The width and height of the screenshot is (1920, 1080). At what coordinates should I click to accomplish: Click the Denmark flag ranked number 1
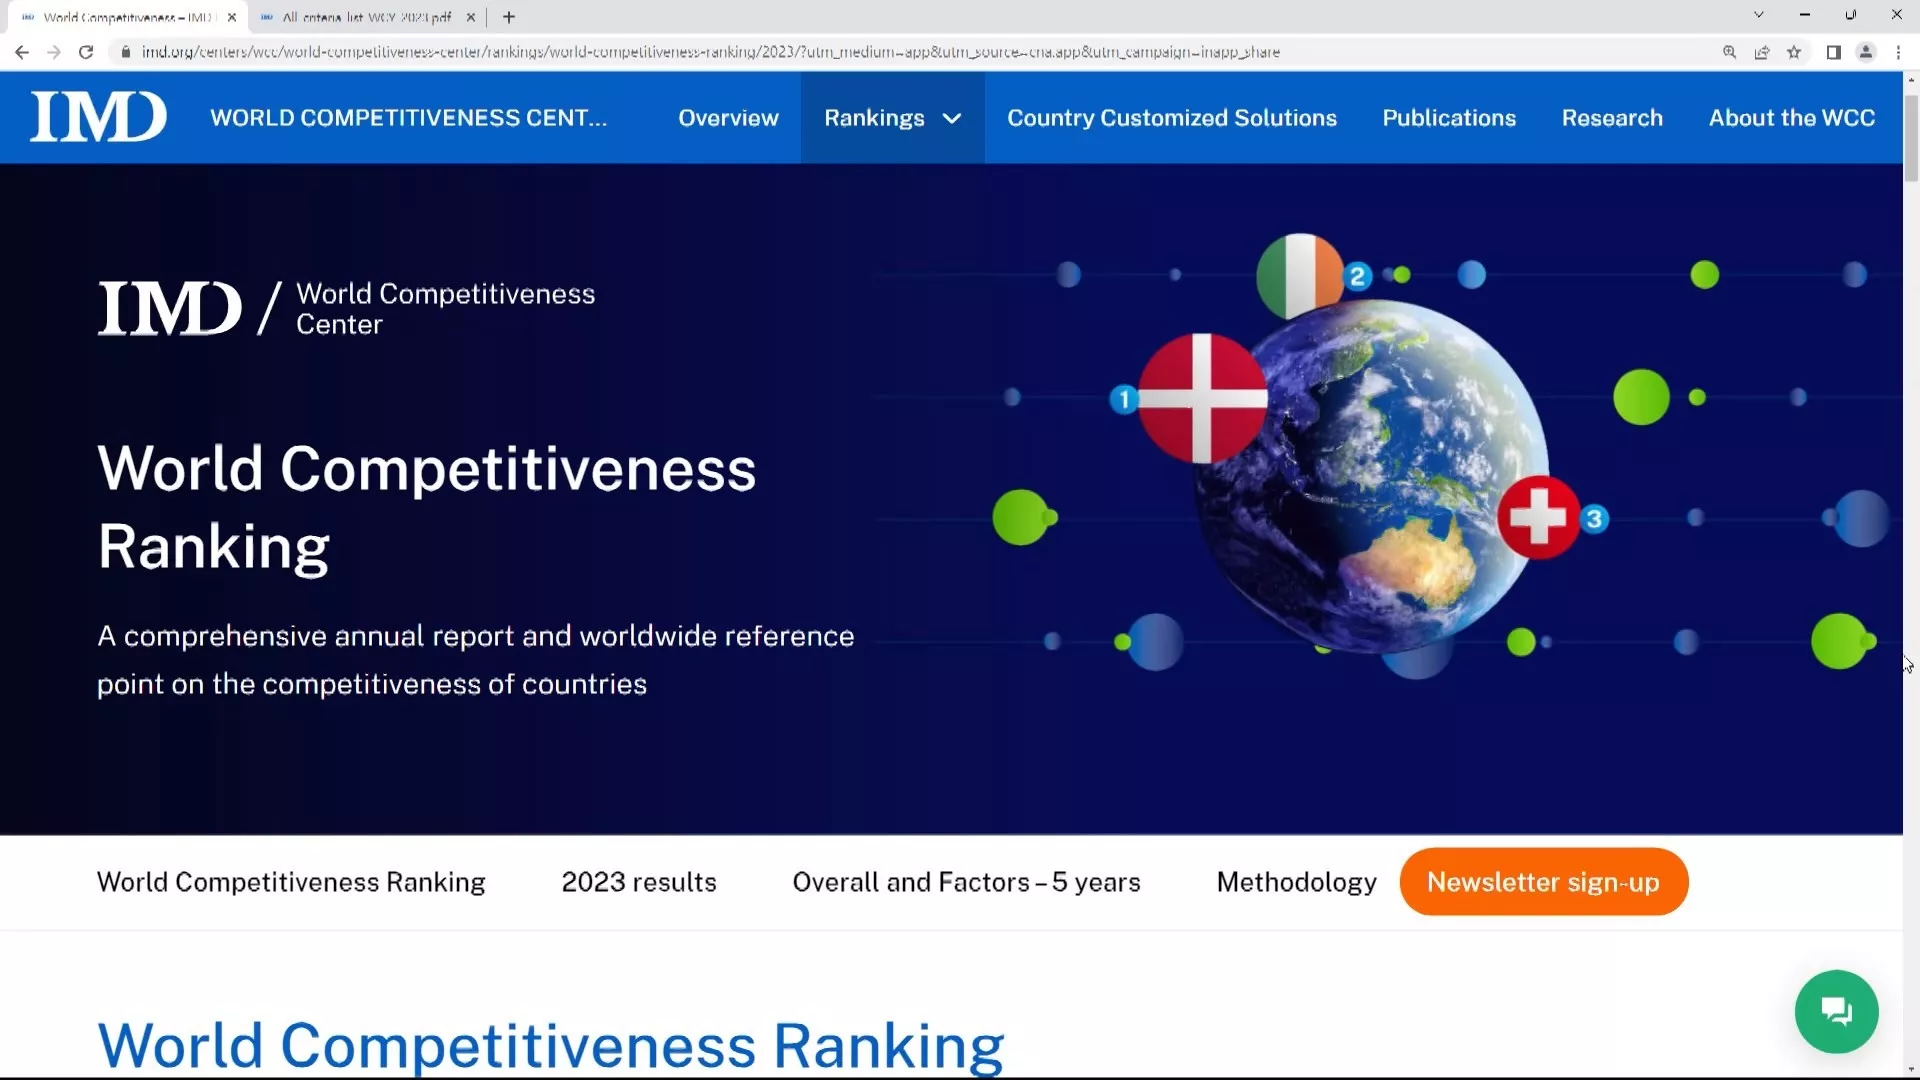(x=1202, y=398)
